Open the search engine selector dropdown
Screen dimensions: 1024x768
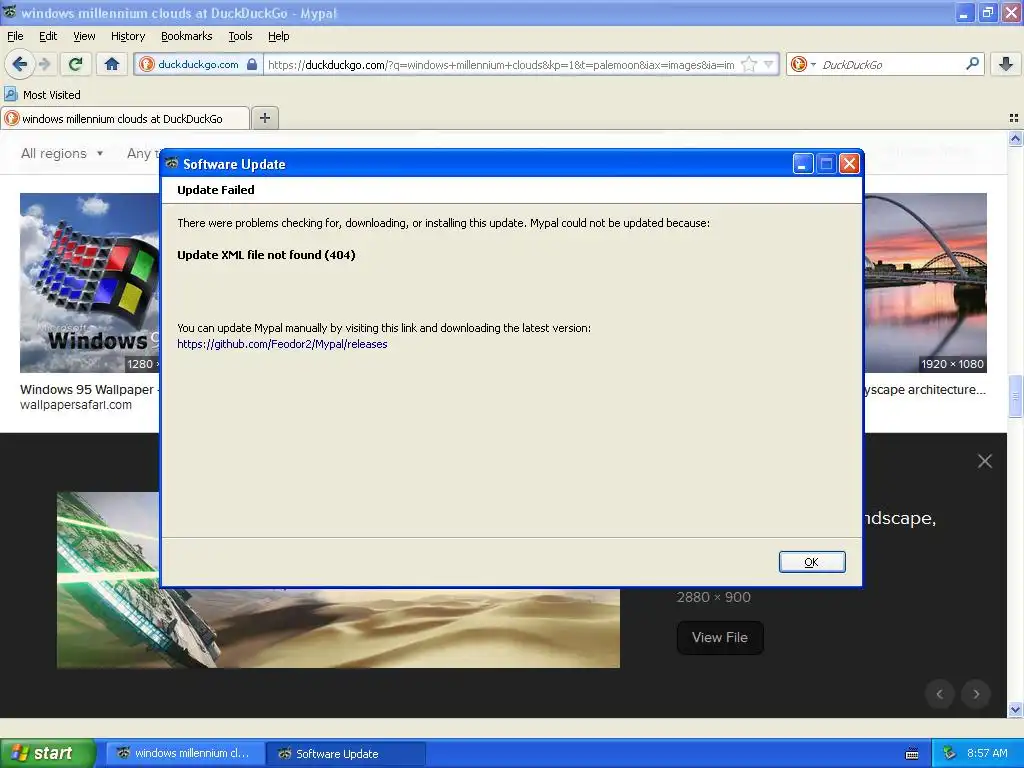pos(803,64)
